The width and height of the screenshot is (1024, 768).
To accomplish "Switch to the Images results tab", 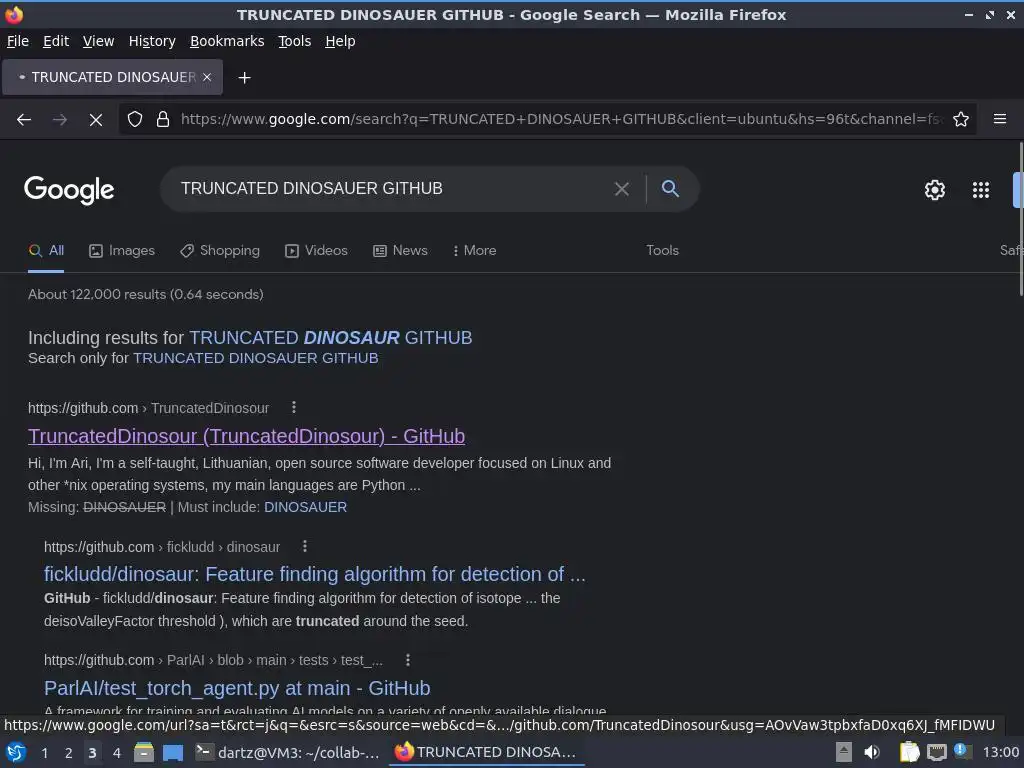I will 122,251.
